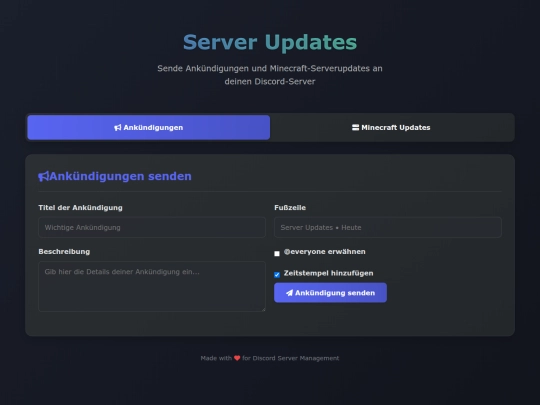Click the server icon beside Minecraft Updates
This screenshot has width=540, height=405.
(355, 127)
